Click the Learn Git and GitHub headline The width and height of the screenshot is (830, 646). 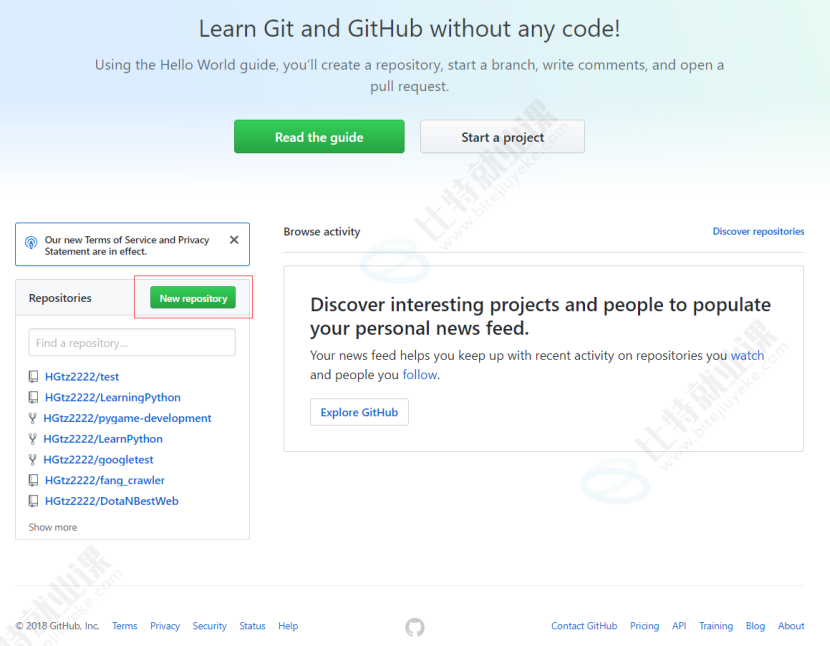coord(409,28)
